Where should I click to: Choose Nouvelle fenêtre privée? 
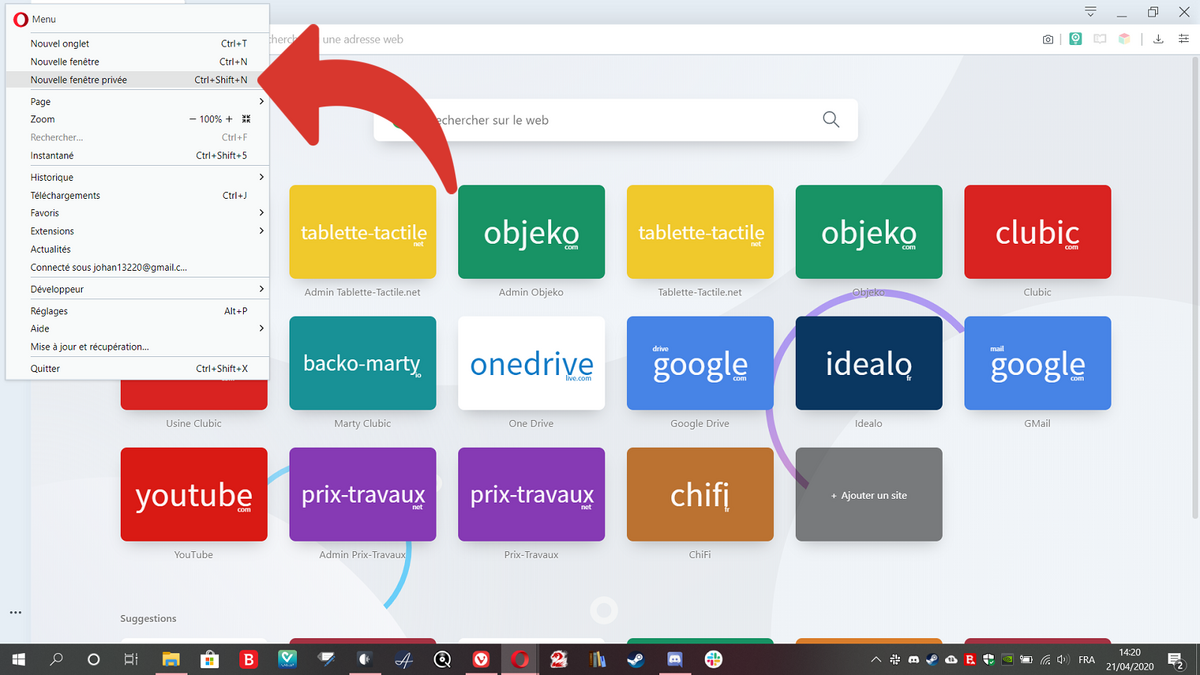[137, 80]
